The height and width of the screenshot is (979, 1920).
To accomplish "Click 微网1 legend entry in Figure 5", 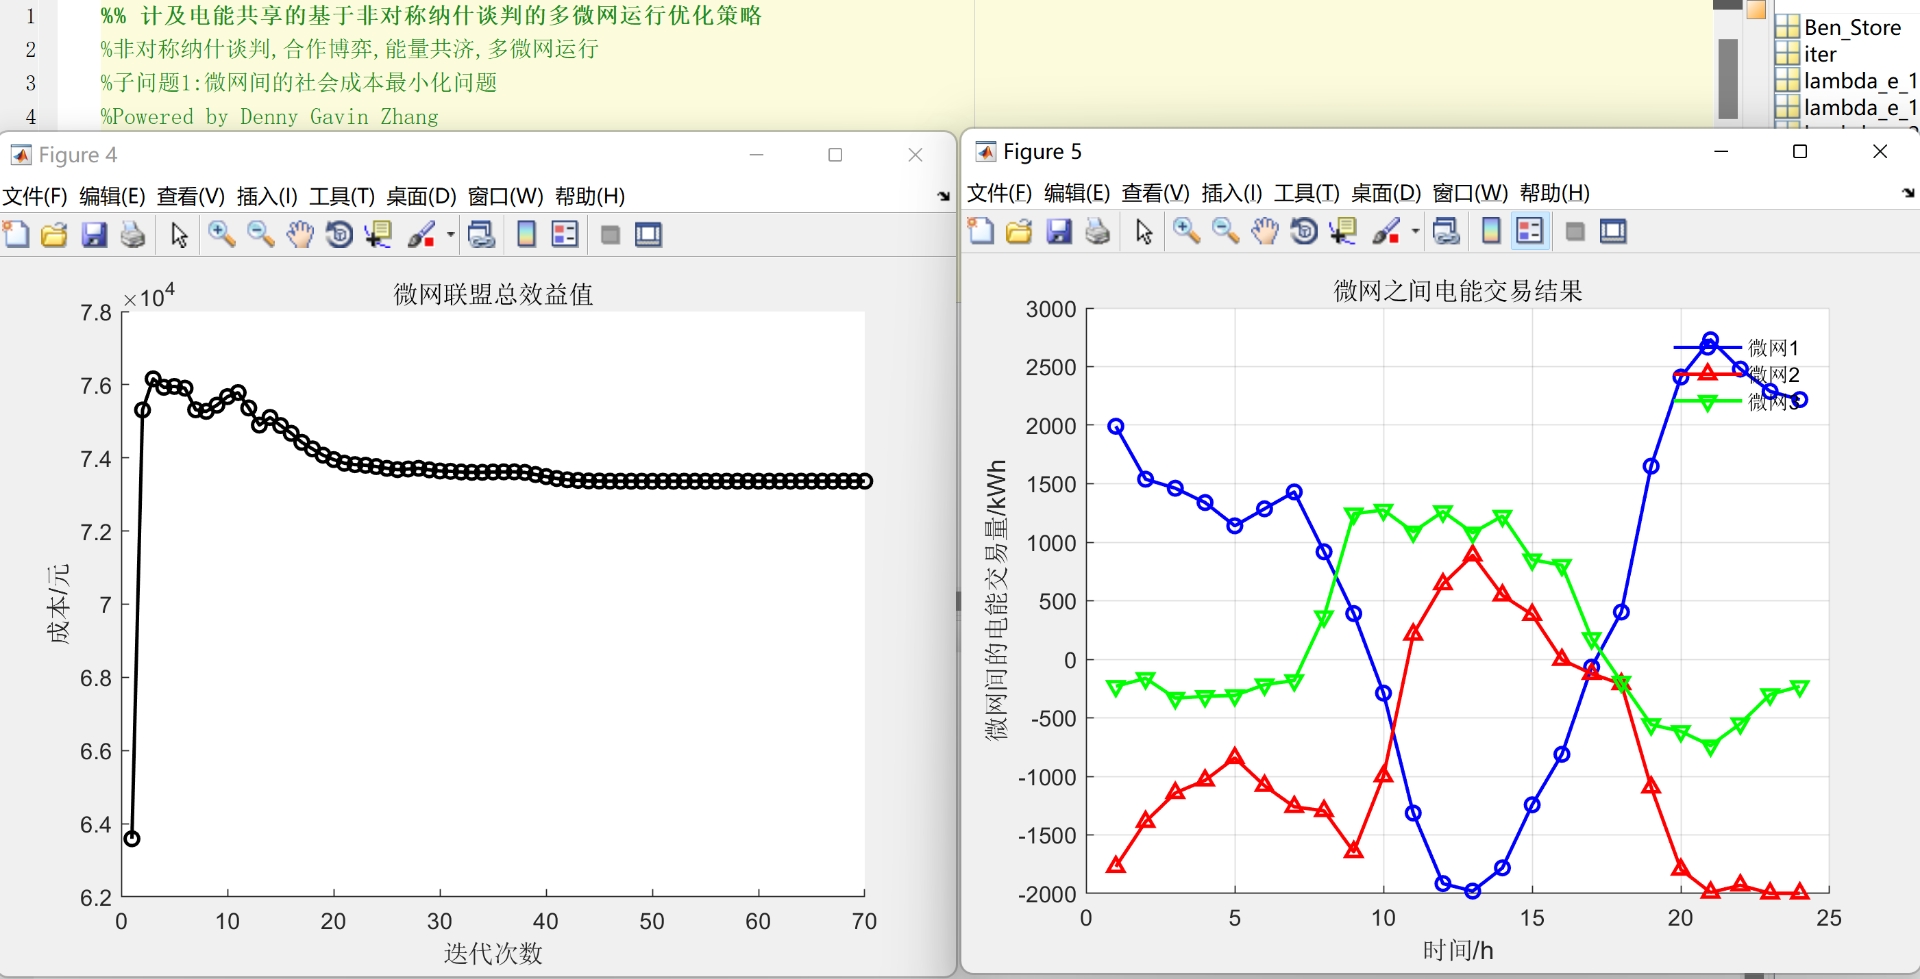I will 1737,348.
